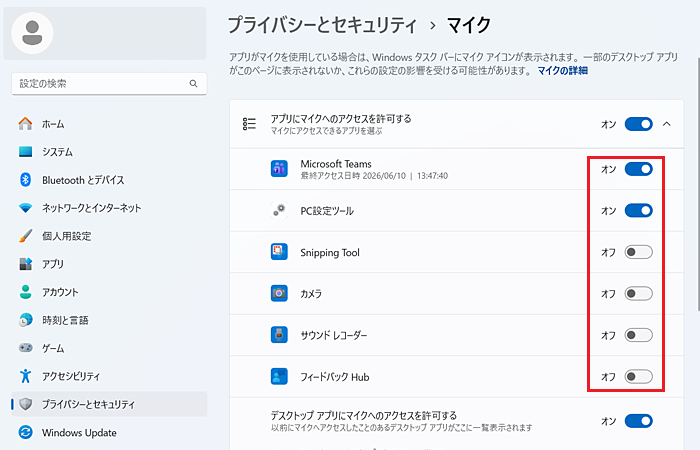Click the Home house icon
Viewport: 700px width, 450px height.
(25, 124)
